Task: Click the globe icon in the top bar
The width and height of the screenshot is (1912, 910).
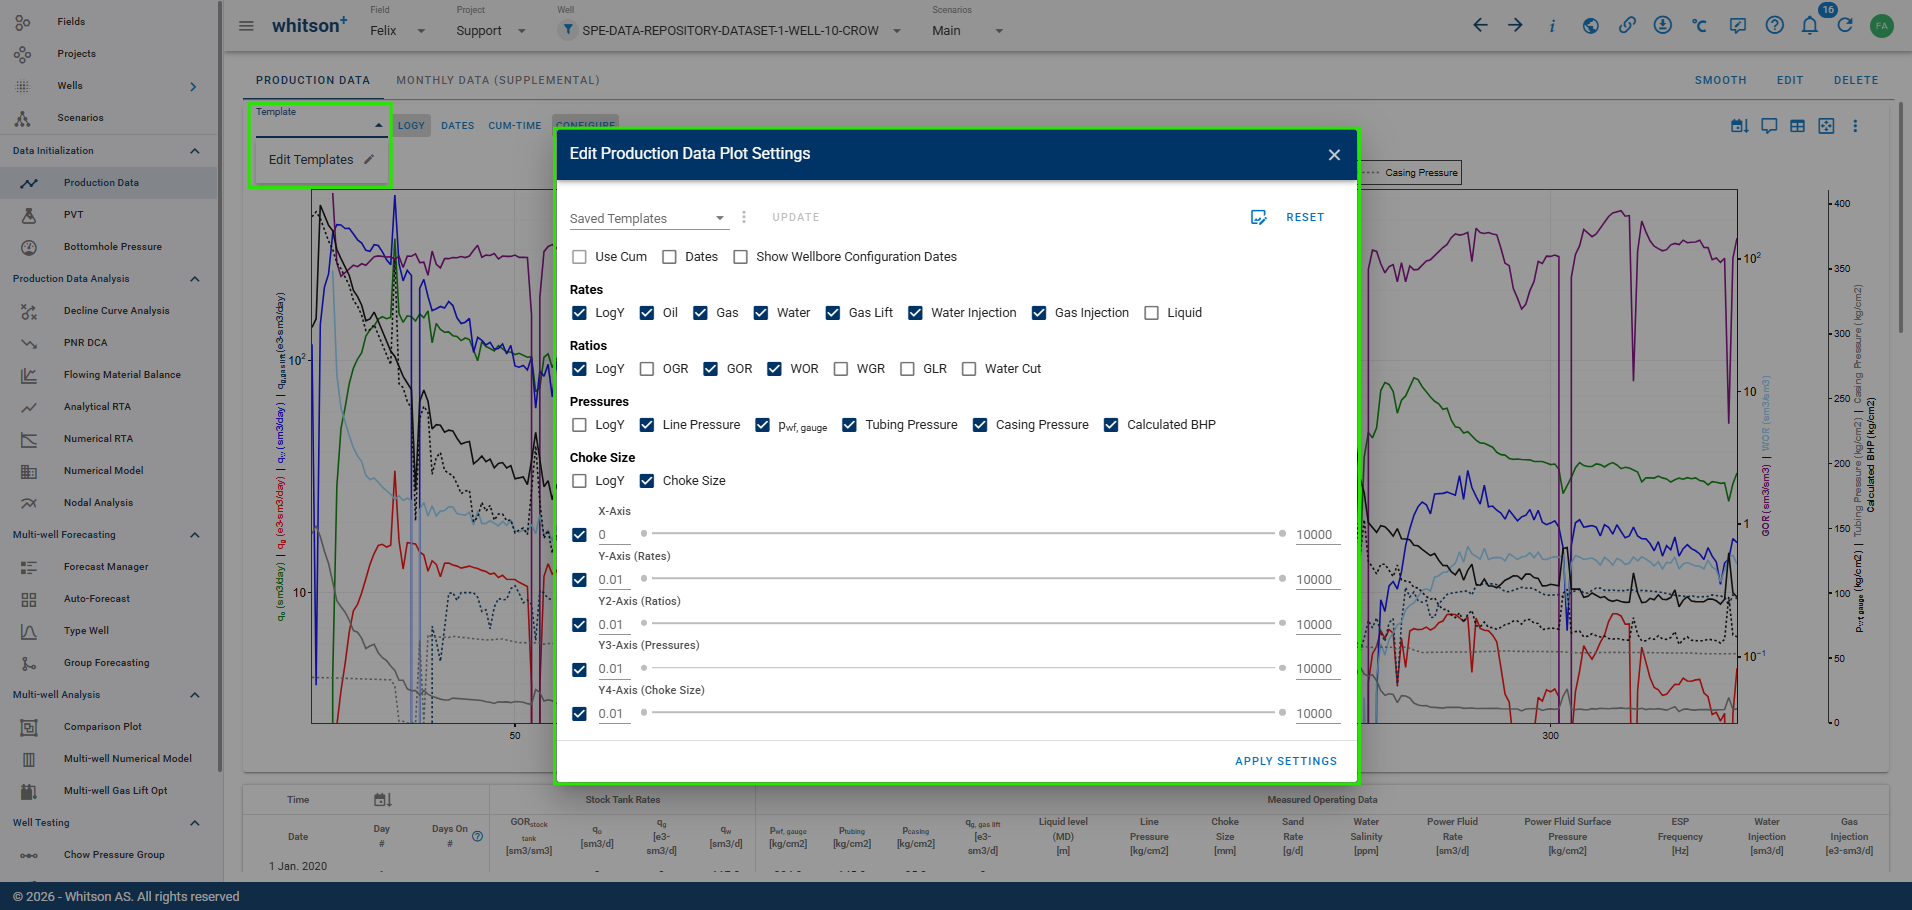Action: tap(1590, 26)
